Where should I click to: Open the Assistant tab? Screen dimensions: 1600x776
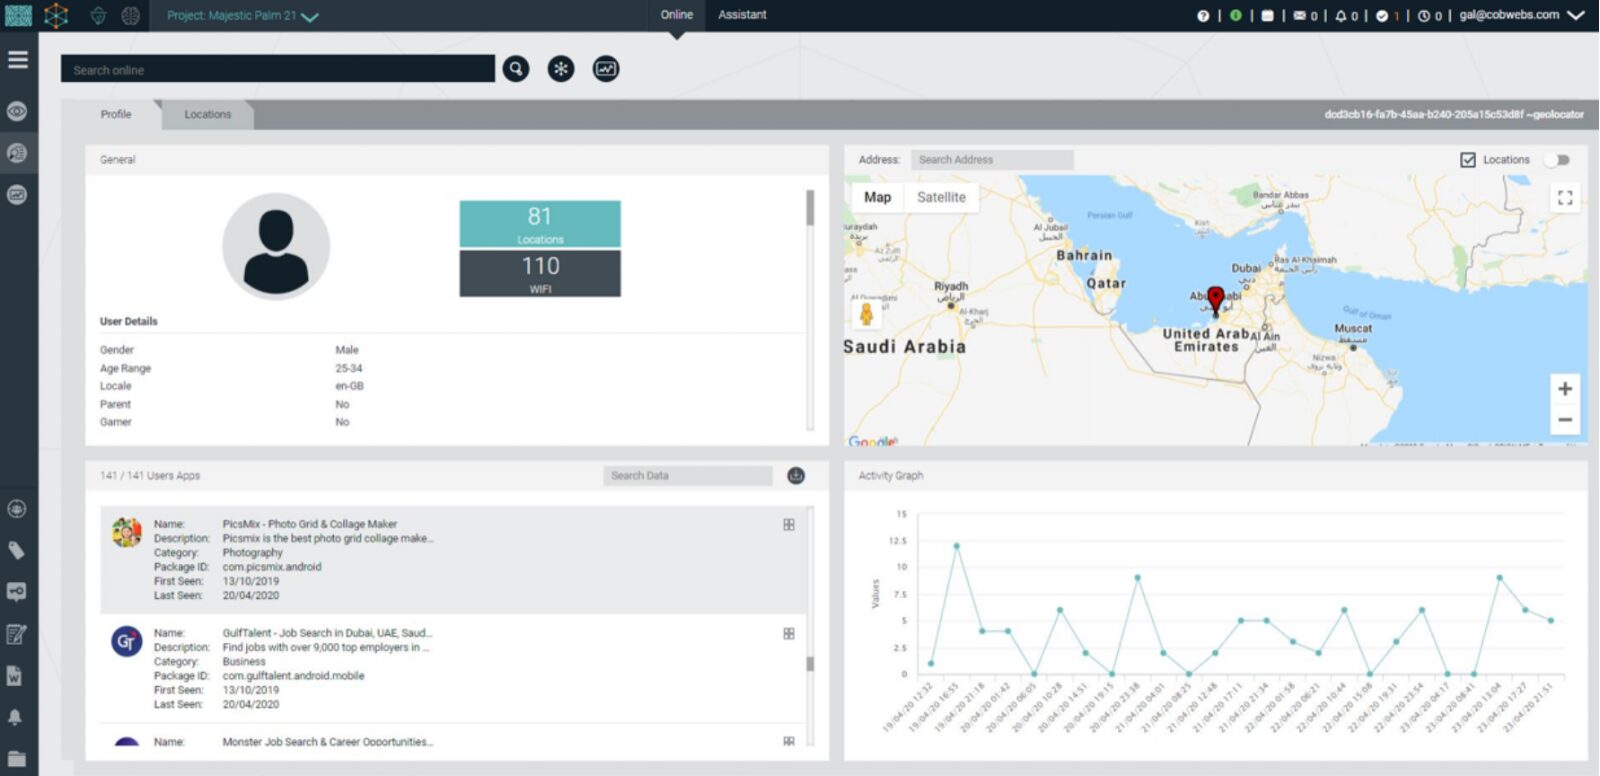(742, 15)
